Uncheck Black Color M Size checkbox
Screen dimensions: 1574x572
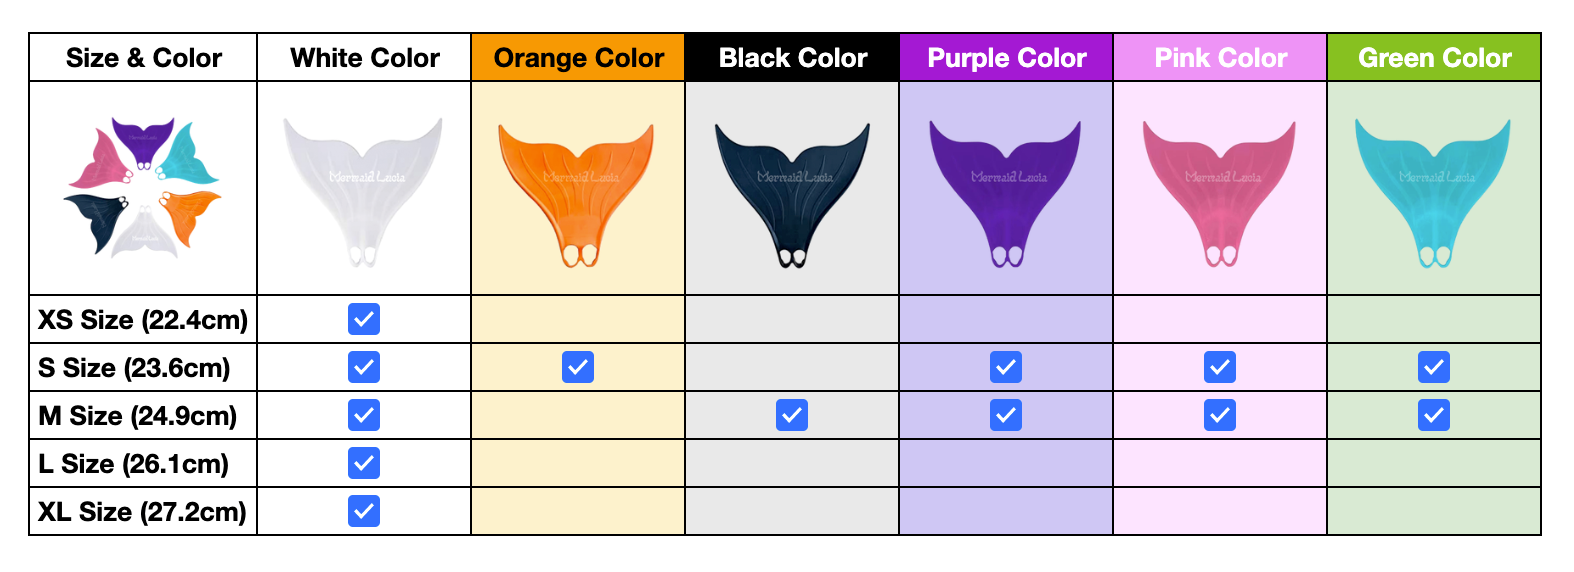[x=792, y=415]
